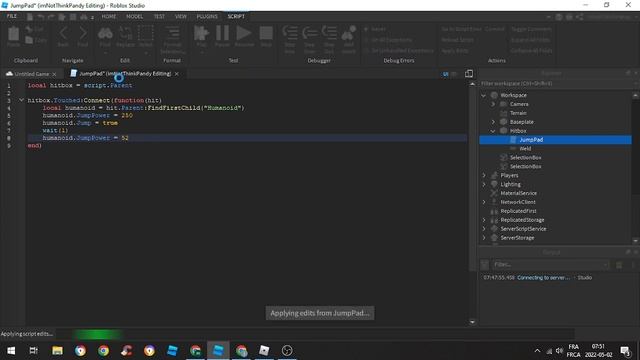Image resolution: width=640 pixels, height=360 pixels.
Task: Click the Stop test button
Action: [x=266, y=33]
